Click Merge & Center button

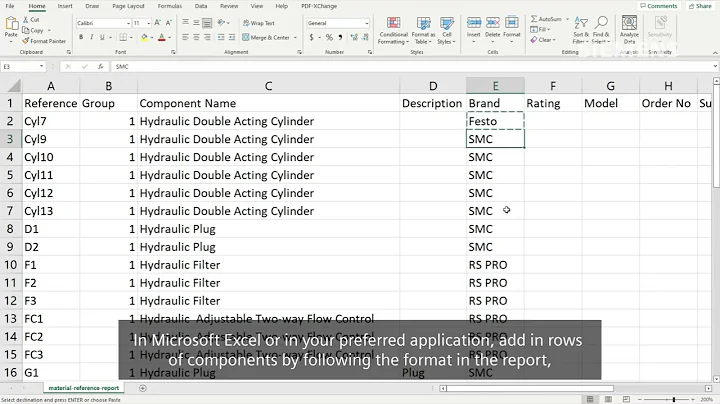pos(266,38)
